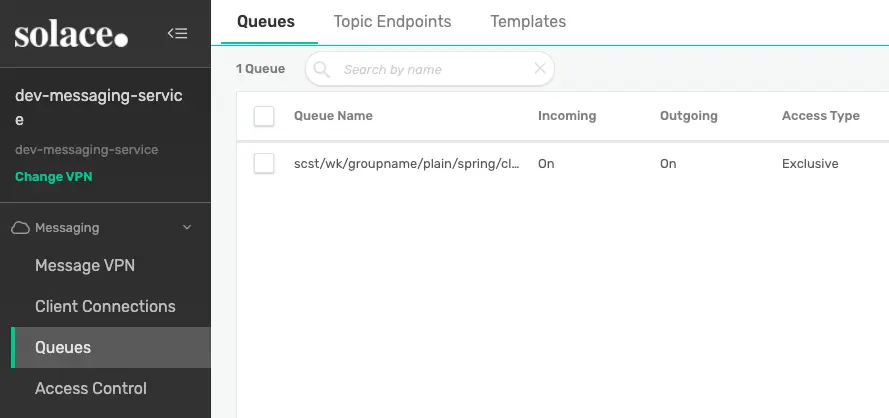Collapse the Messaging section chevron
889x418 pixels.
pyautogui.click(x=186, y=228)
